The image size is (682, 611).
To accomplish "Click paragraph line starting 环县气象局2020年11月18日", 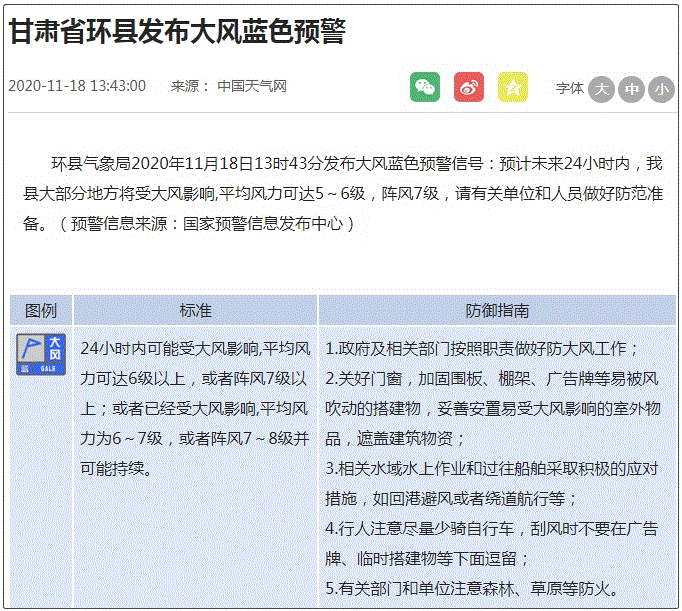I will (357, 164).
